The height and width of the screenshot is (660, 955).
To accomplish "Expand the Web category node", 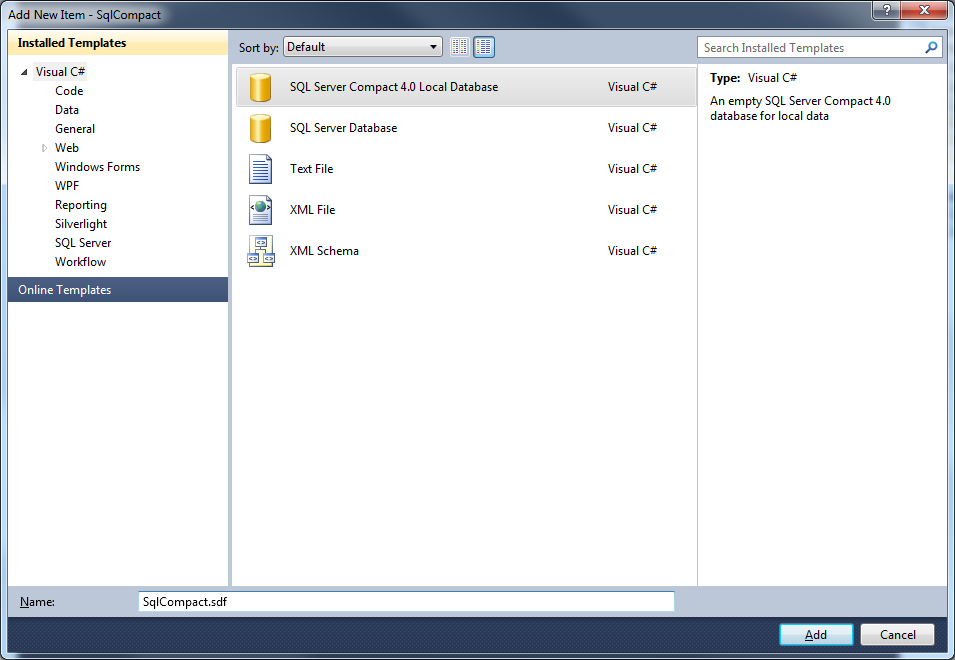I will tap(44, 148).
